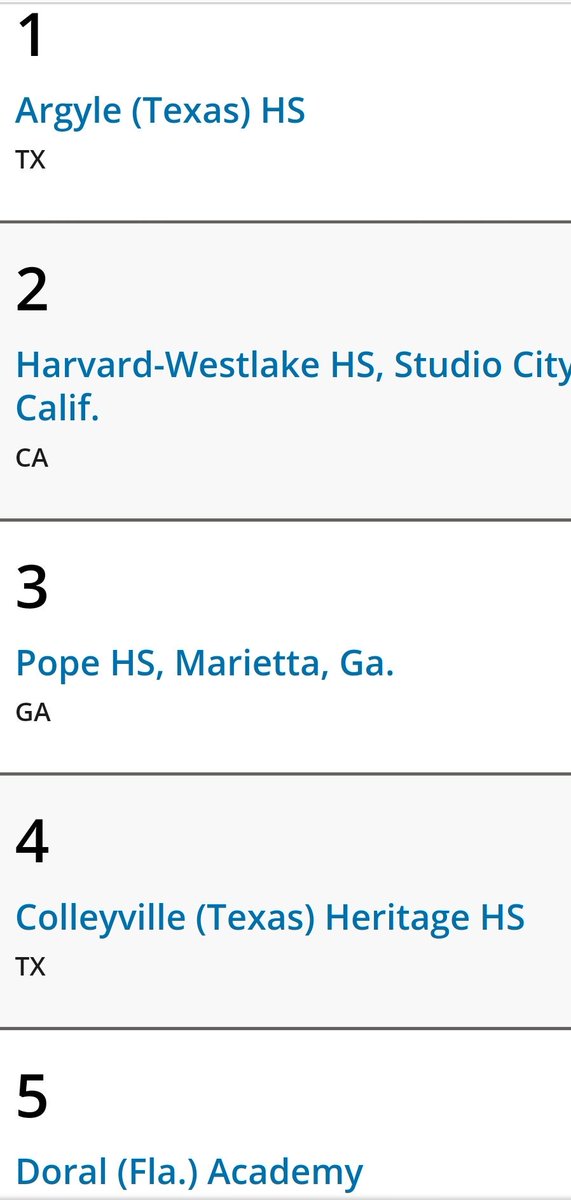Click the GA state label
The image size is (571, 1200).
33,713
